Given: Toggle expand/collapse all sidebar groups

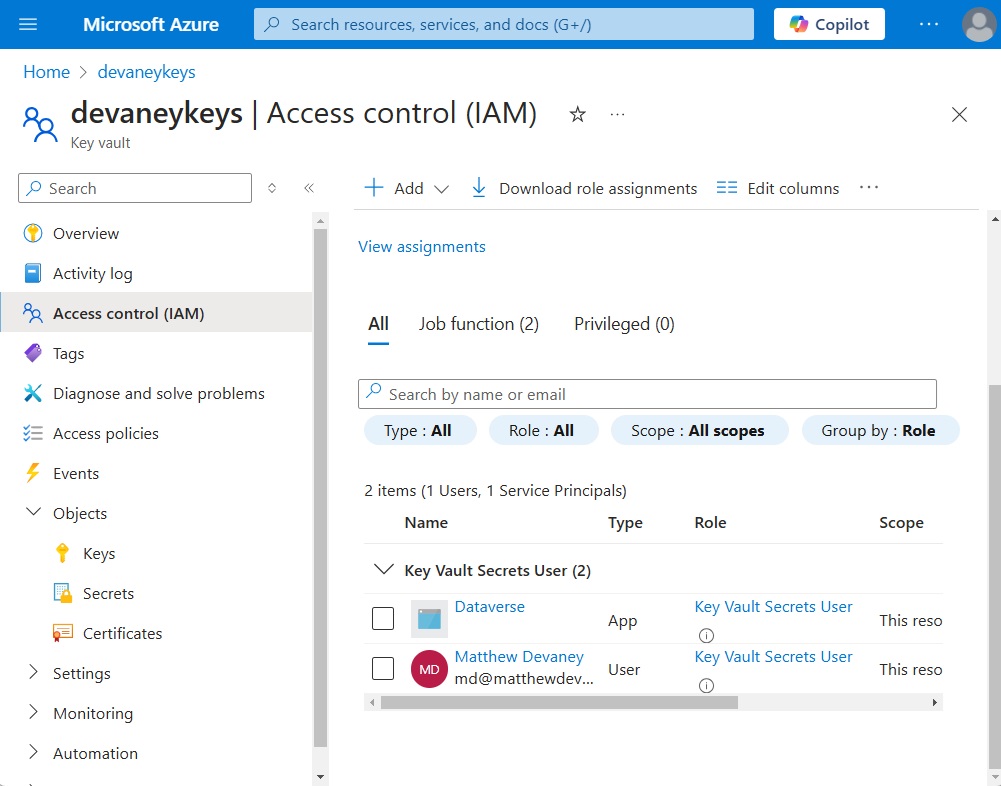Looking at the screenshot, I should (x=272, y=188).
